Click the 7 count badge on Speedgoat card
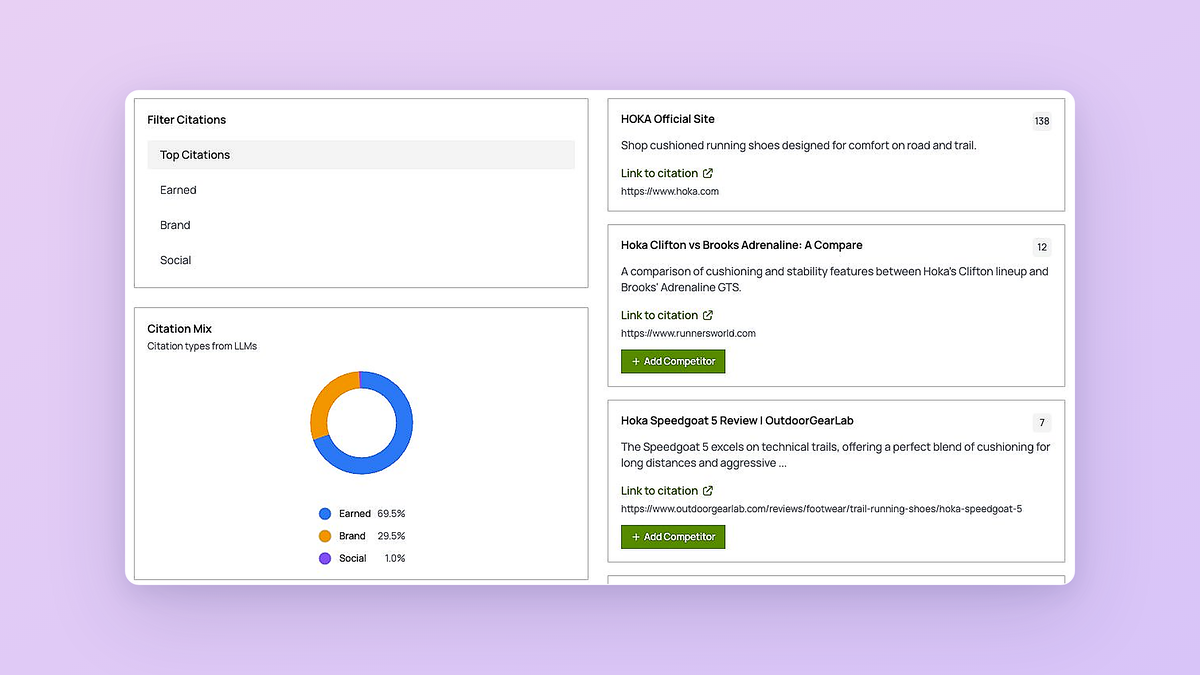The image size is (1200, 675). (1042, 422)
